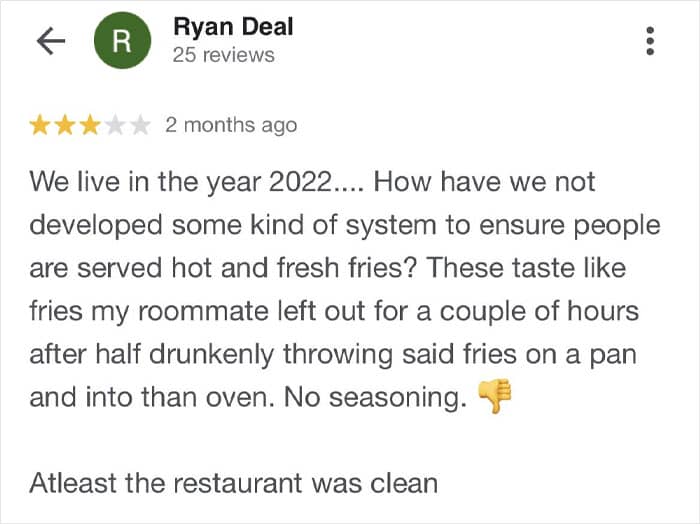Viewport: 700px width, 524px height.
Task: Go back using the left arrow
Action: (50, 41)
